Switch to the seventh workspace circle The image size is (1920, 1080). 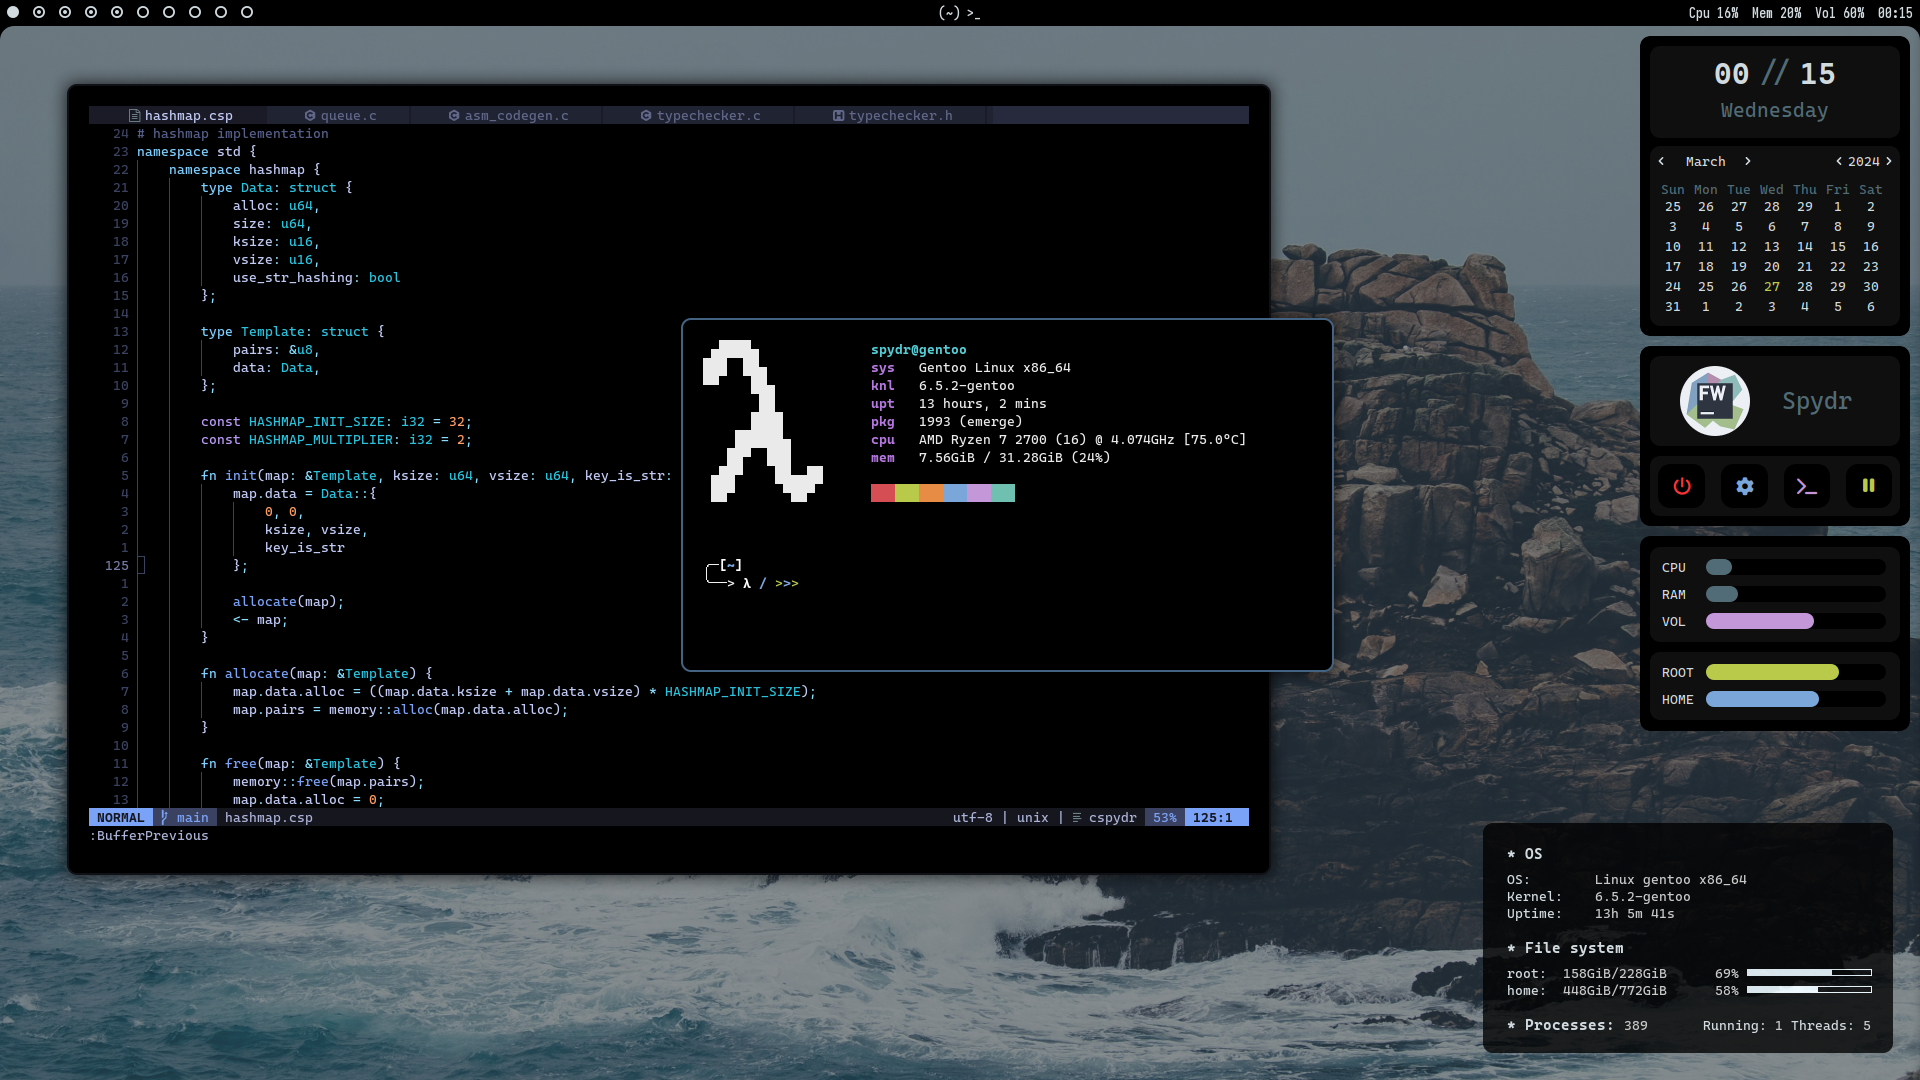[169, 12]
